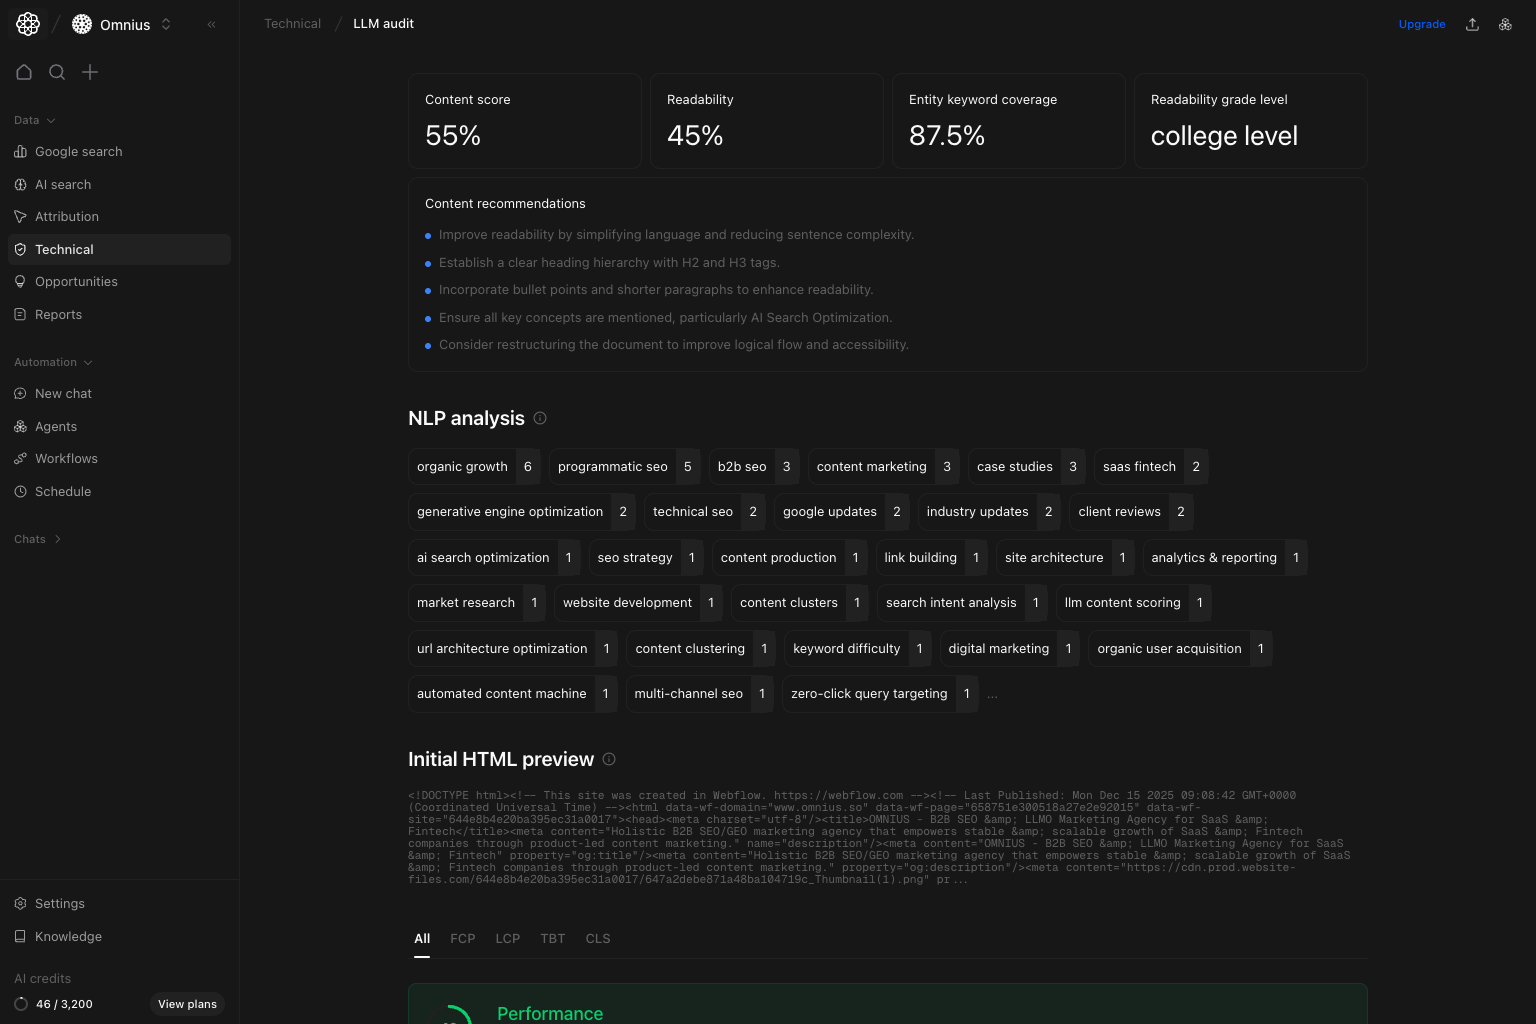The width and height of the screenshot is (1536, 1024).
Task: Navigate to Opportunities
Action: click(x=77, y=281)
